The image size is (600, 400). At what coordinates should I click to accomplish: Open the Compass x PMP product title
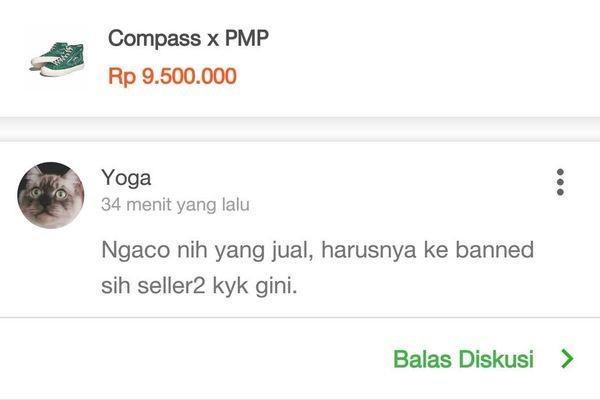click(188, 38)
